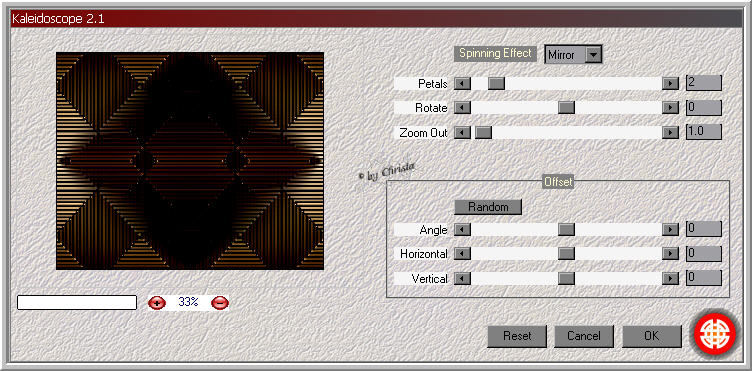Screen dimensions: 752x371
Task: Click the Reset button
Action: pos(517,336)
